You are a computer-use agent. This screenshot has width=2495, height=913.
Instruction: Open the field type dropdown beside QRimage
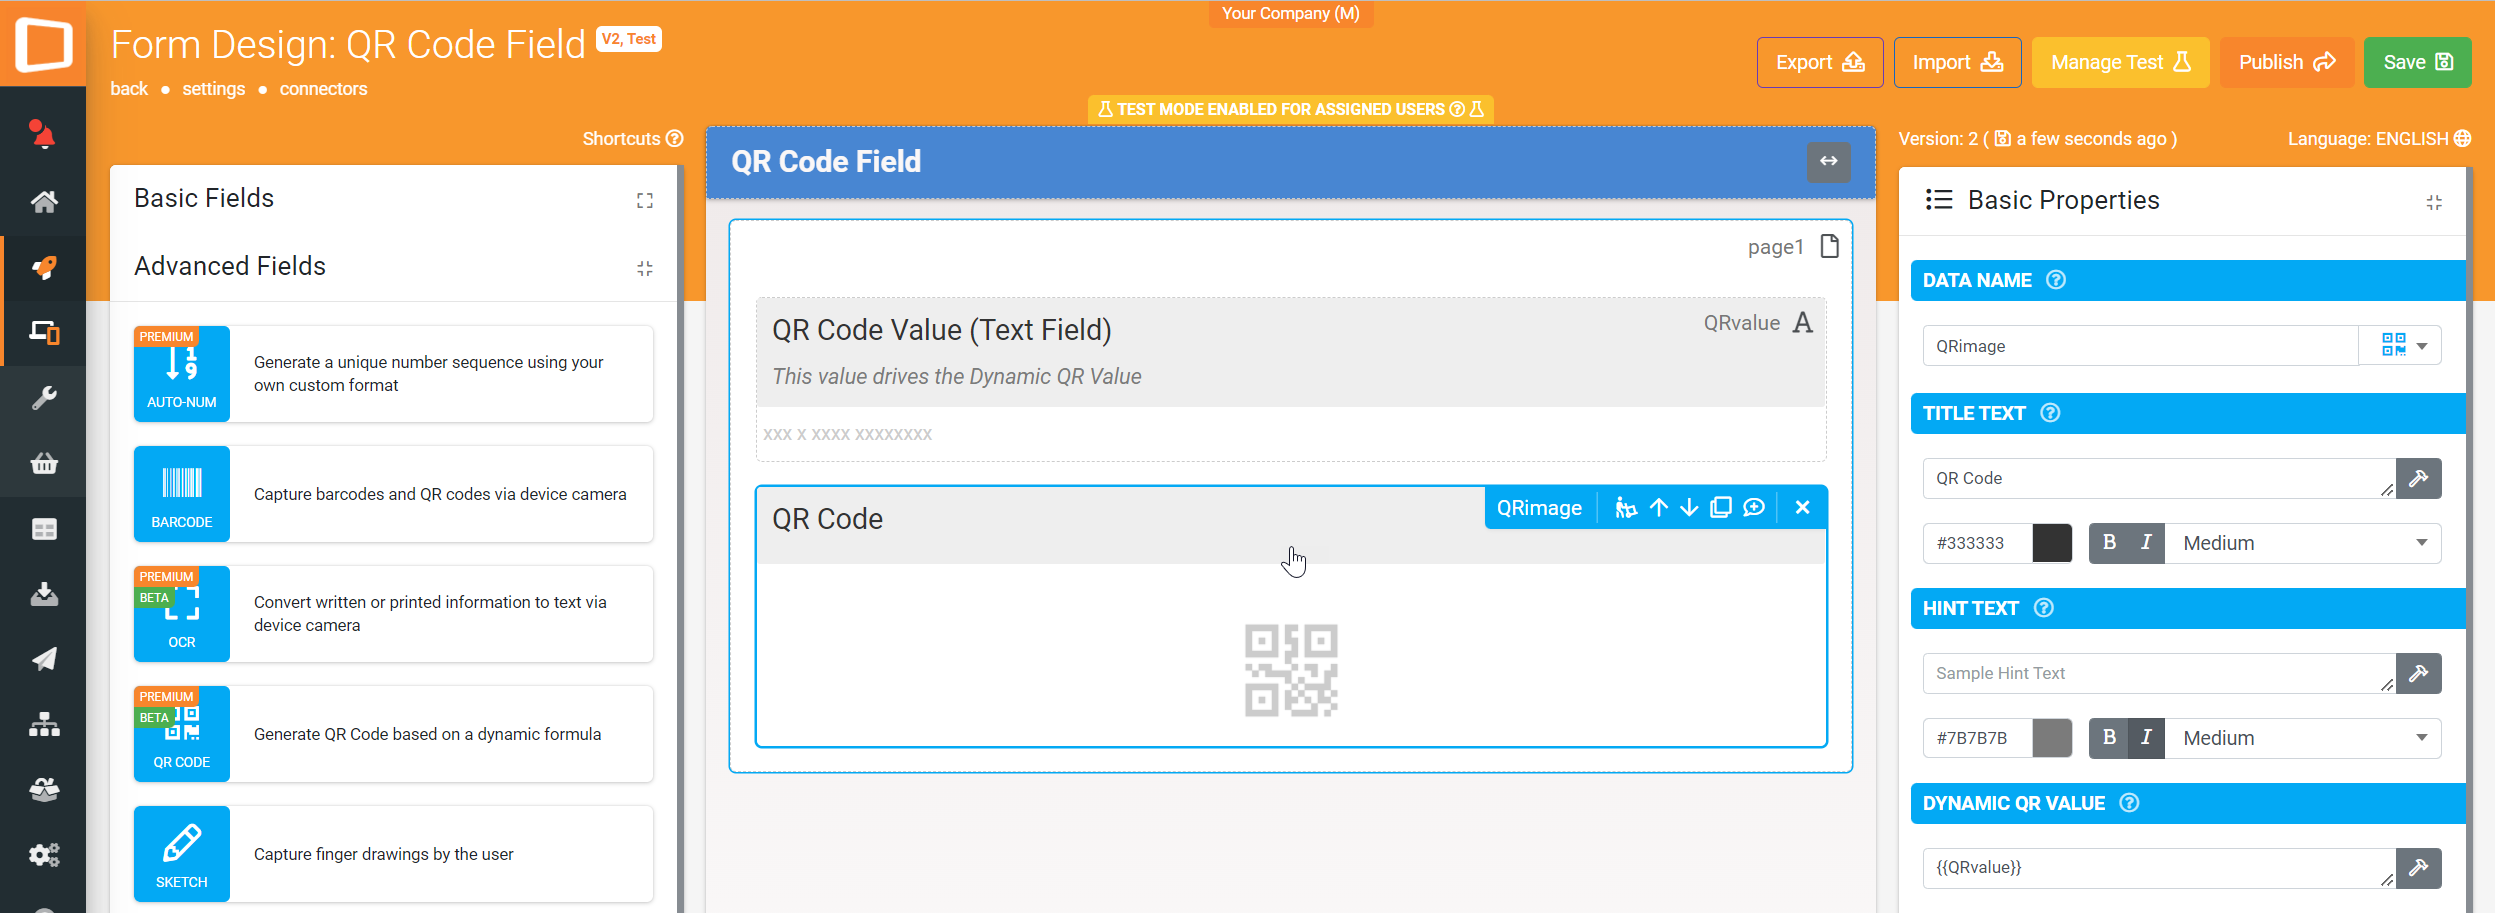click(x=2400, y=346)
